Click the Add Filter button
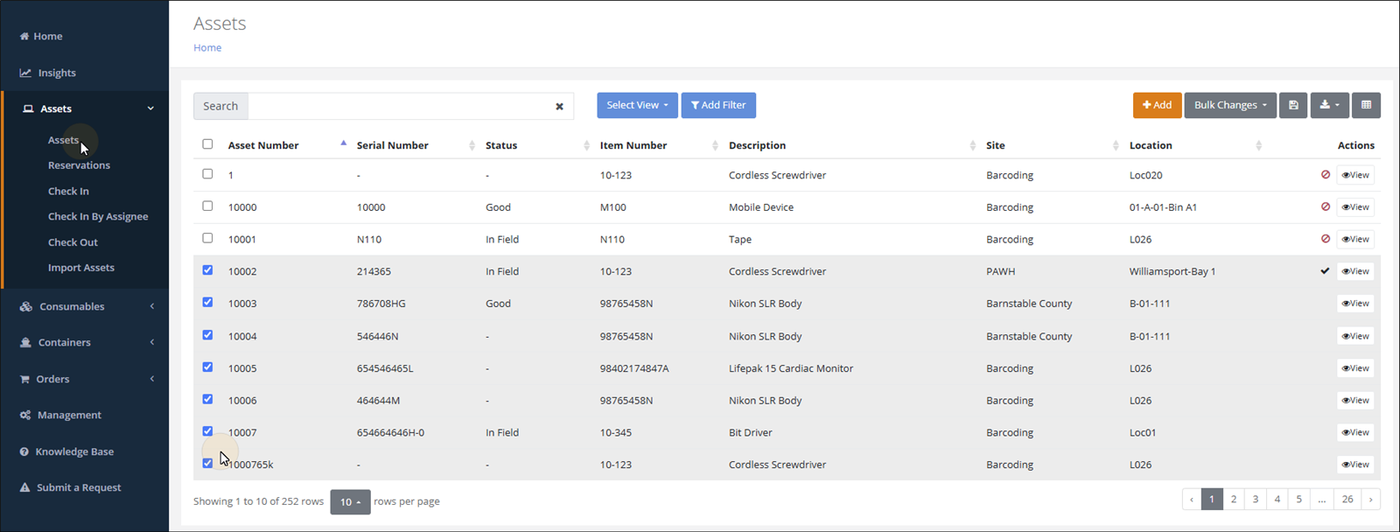 click(719, 105)
